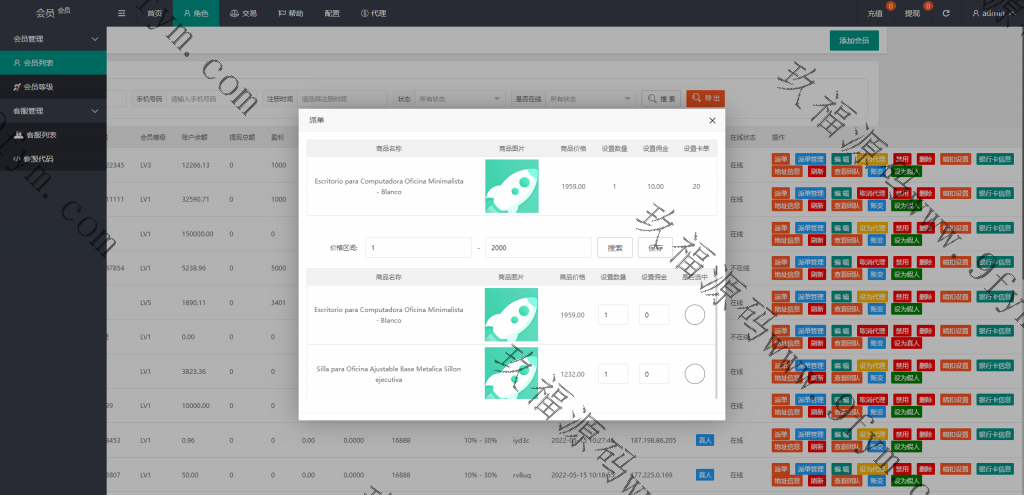Image resolution: width=1024 pixels, height=495 pixels.
Task: Collapse the 会员管理 sidebar group
Action: pos(94,39)
